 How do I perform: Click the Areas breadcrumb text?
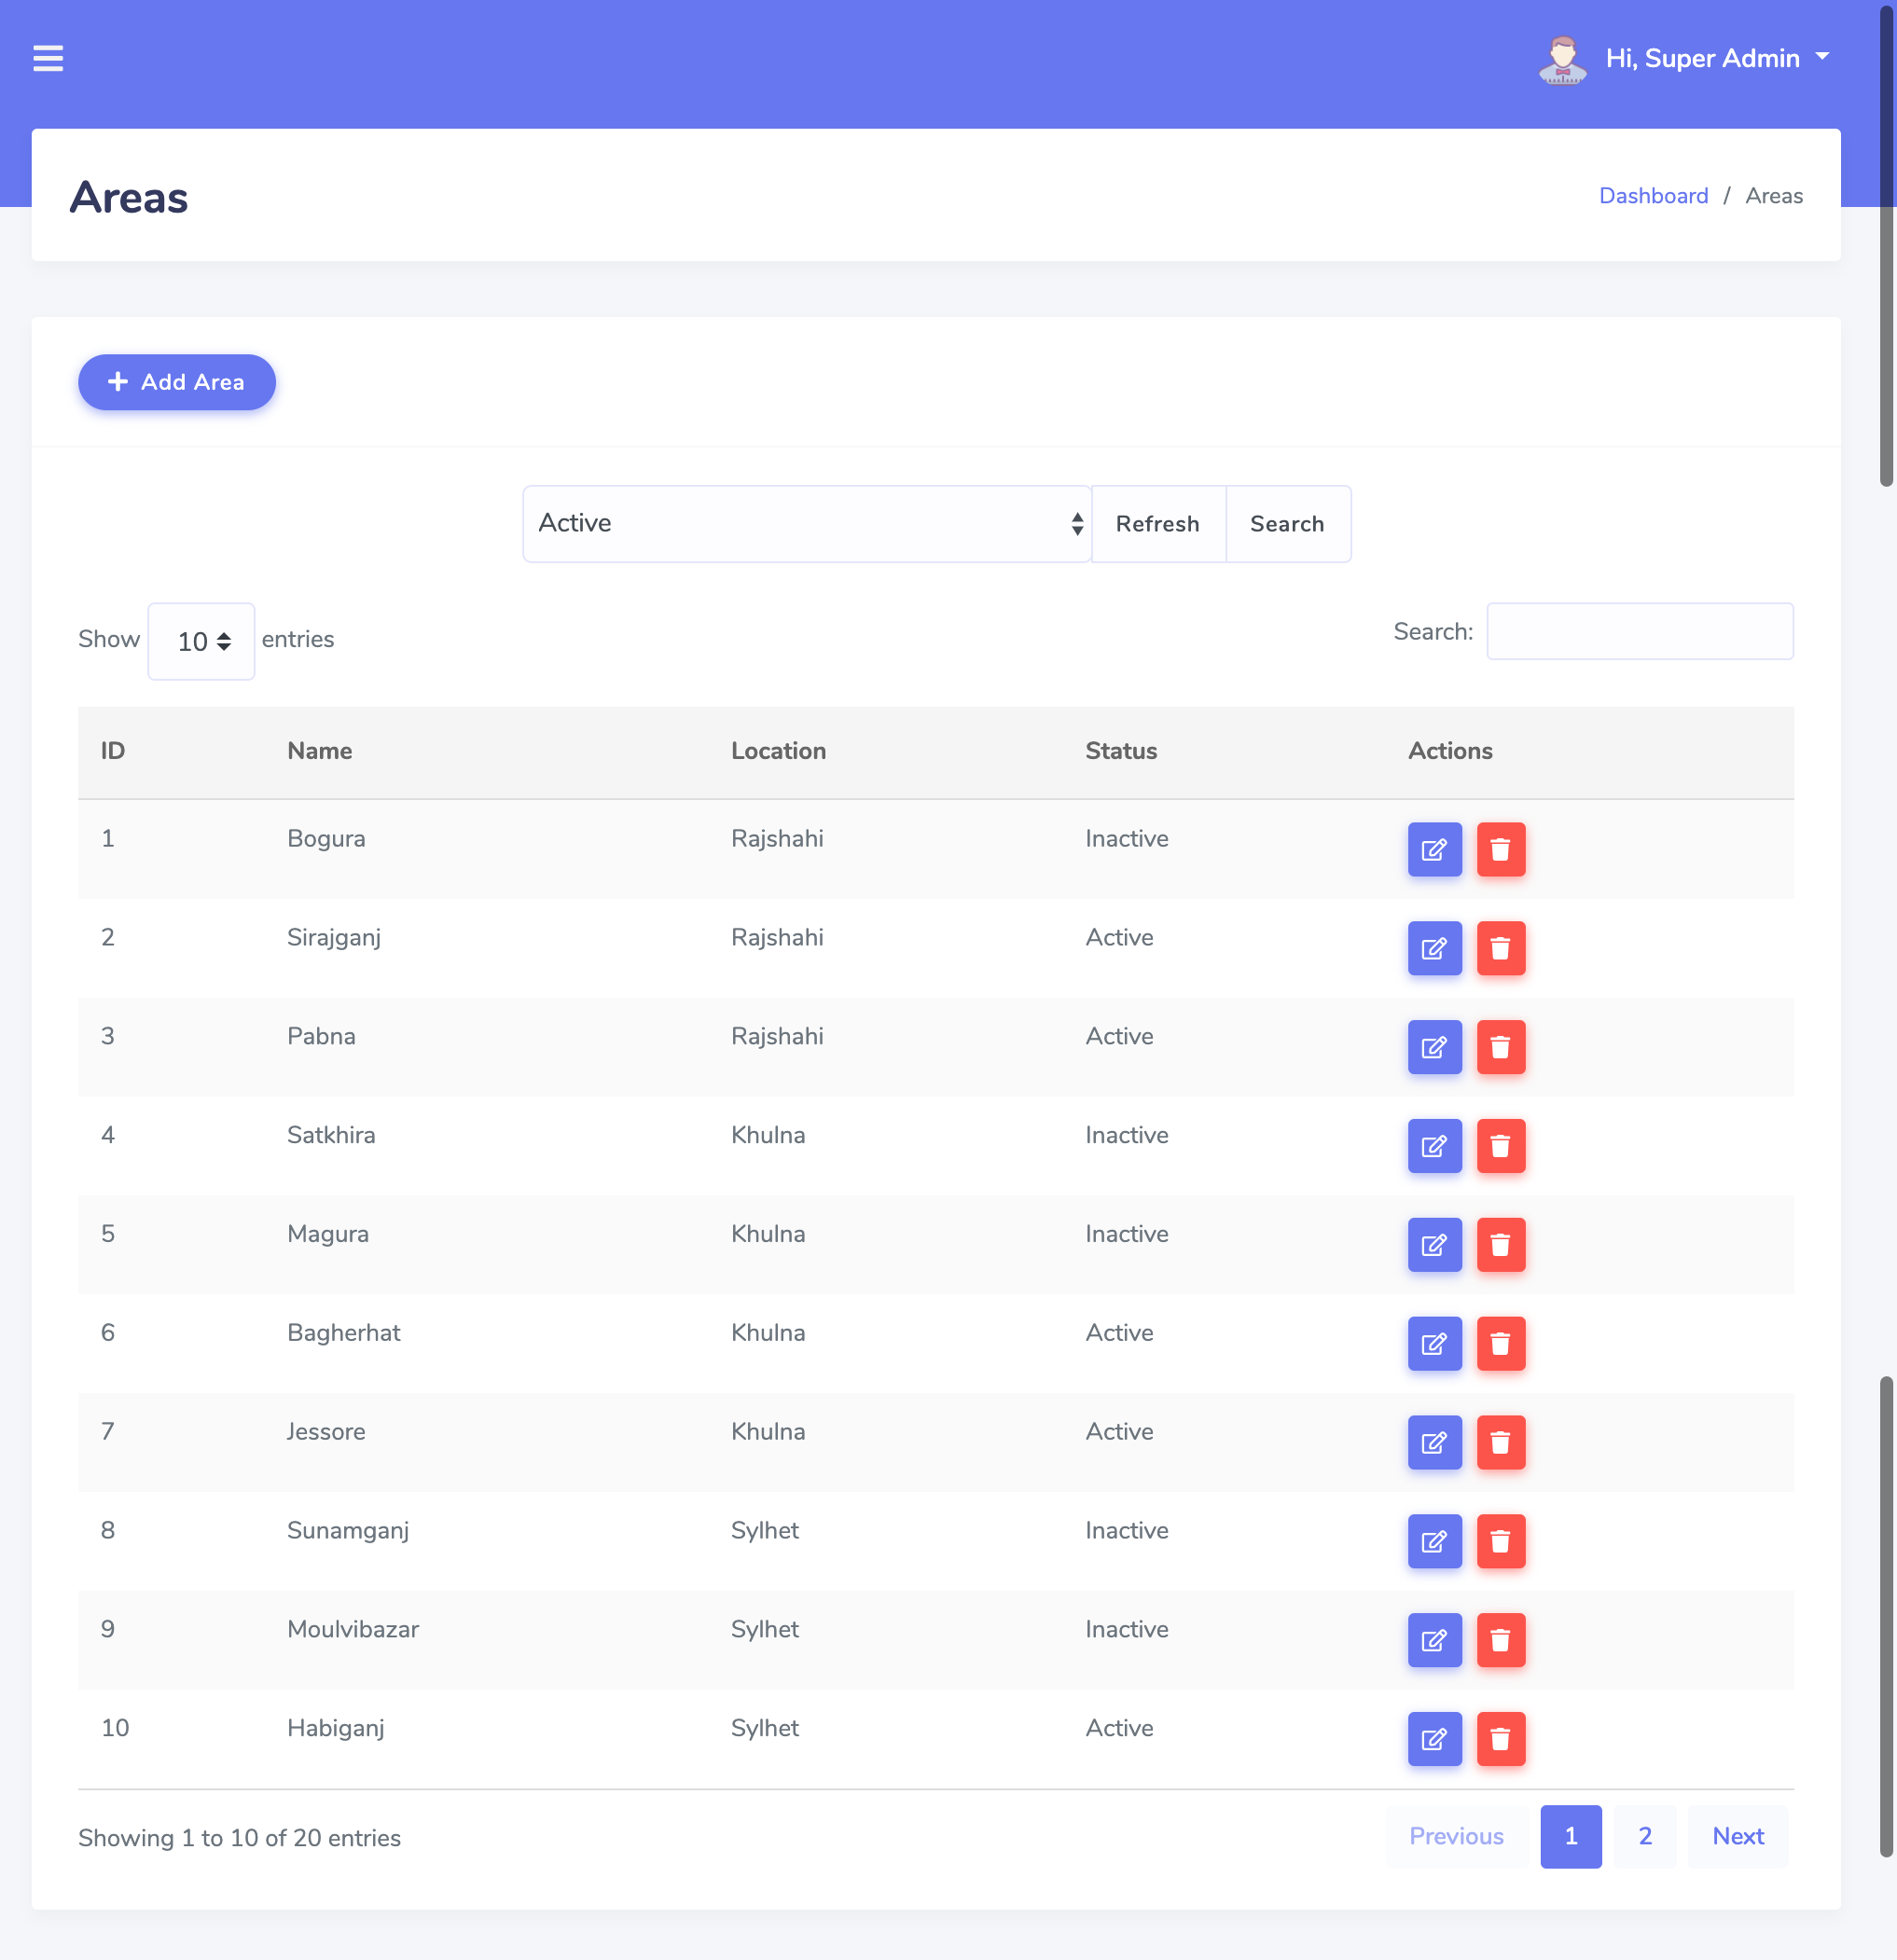[1774, 196]
